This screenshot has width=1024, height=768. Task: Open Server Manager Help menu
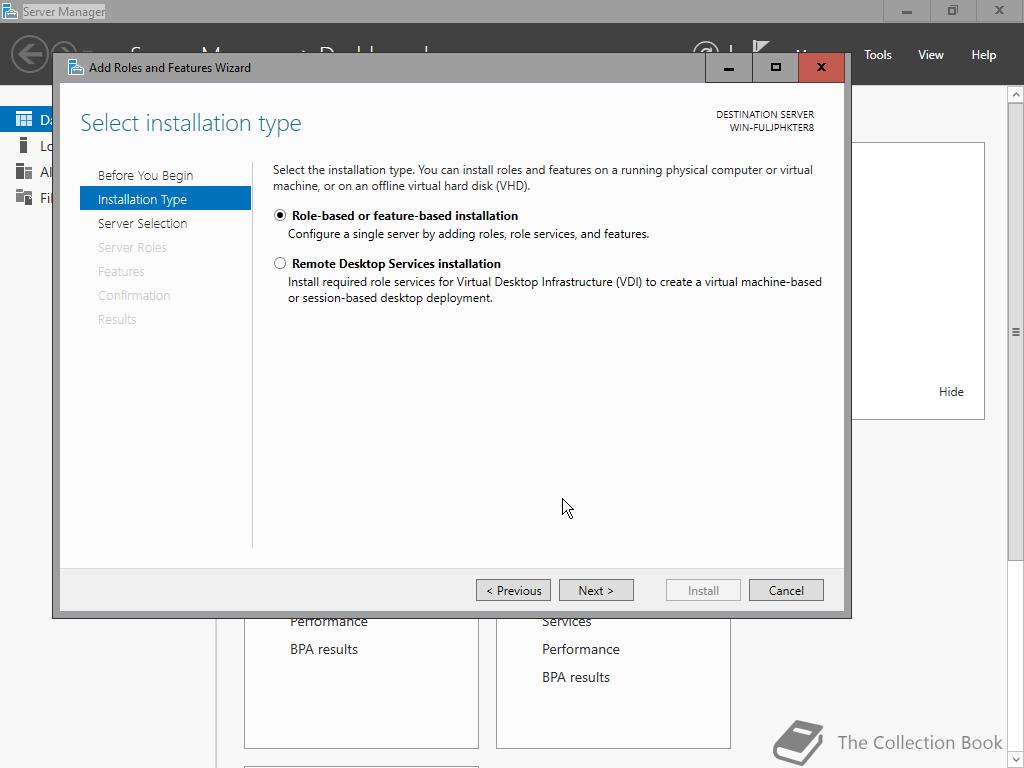point(984,55)
